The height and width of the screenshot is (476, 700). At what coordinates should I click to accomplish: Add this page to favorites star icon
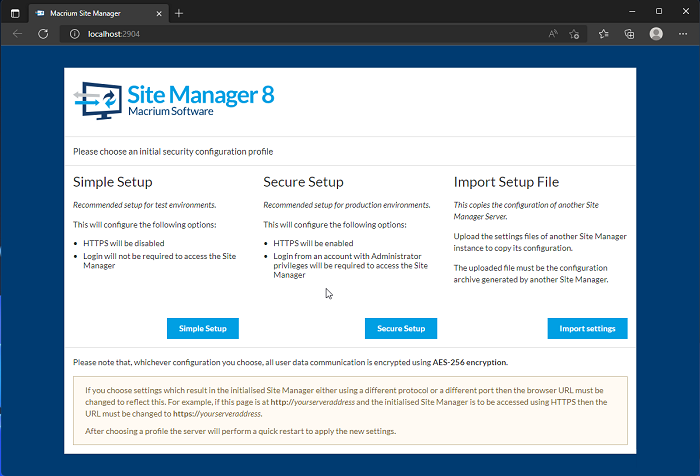click(x=574, y=34)
